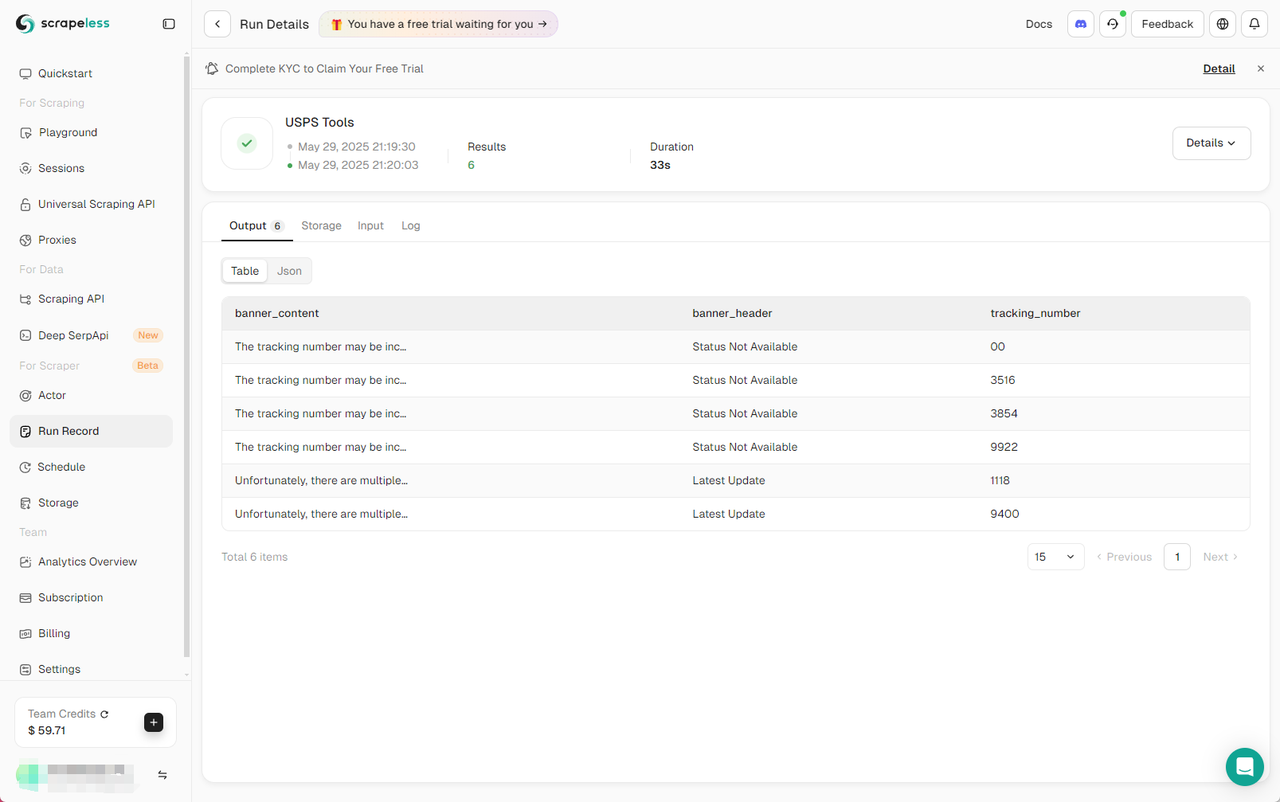
Task: Open Schedule in the sidebar
Action: pyautogui.click(x=91, y=467)
